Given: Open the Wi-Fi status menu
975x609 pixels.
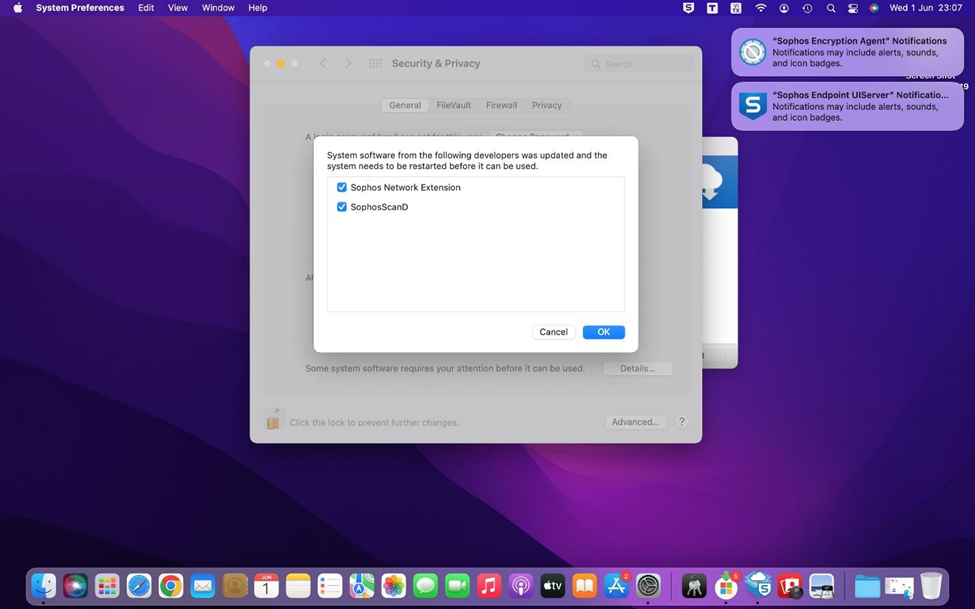Looking at the screenshot, I should (x=760, y=8).
